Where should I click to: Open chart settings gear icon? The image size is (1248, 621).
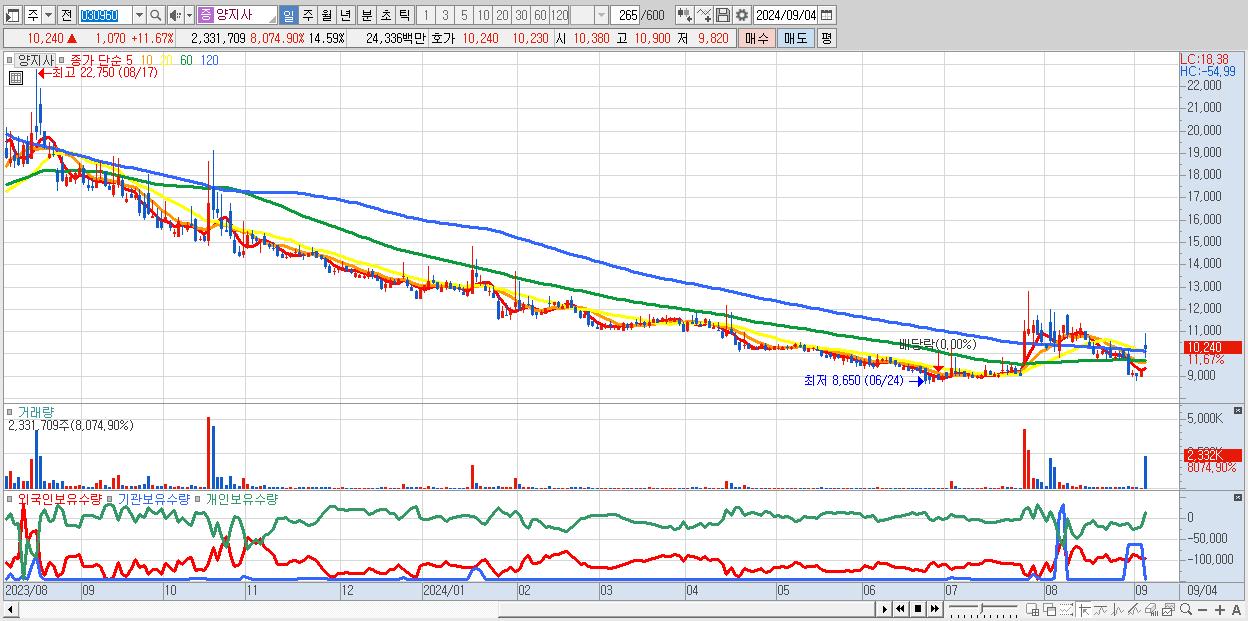[x=742, y=15]
